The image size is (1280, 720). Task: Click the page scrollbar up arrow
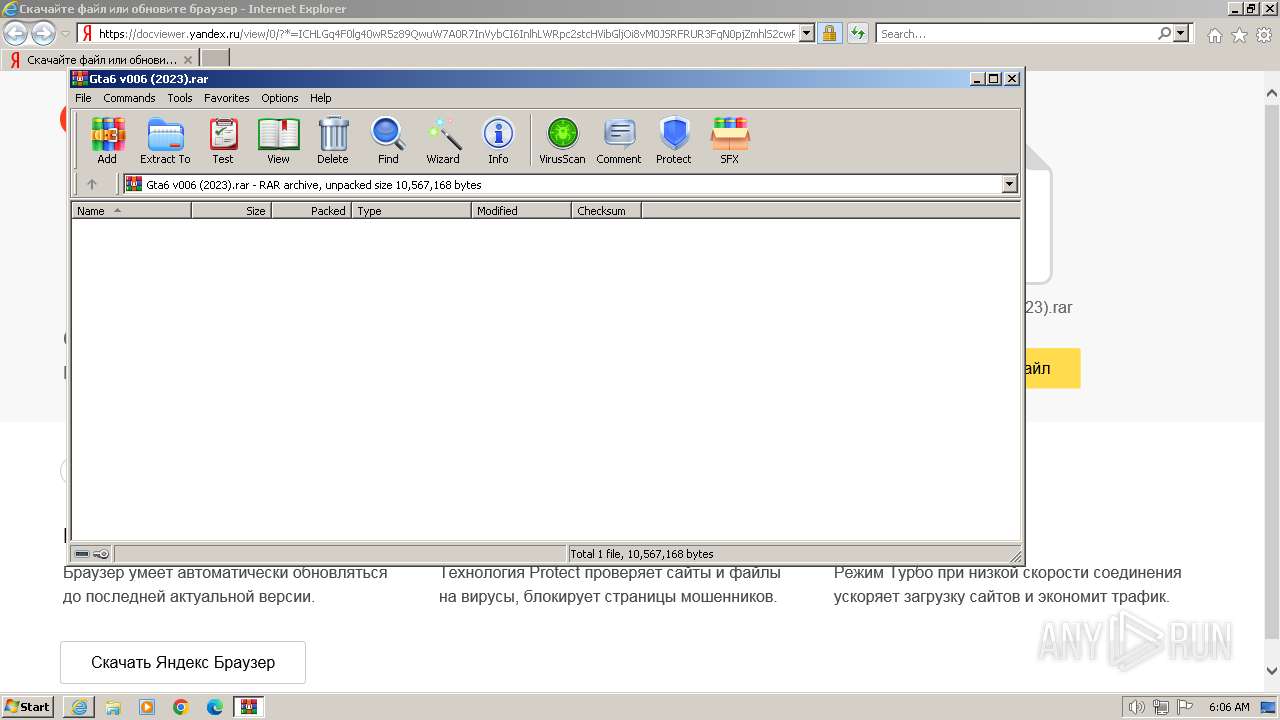click(x=1272, y=93)
